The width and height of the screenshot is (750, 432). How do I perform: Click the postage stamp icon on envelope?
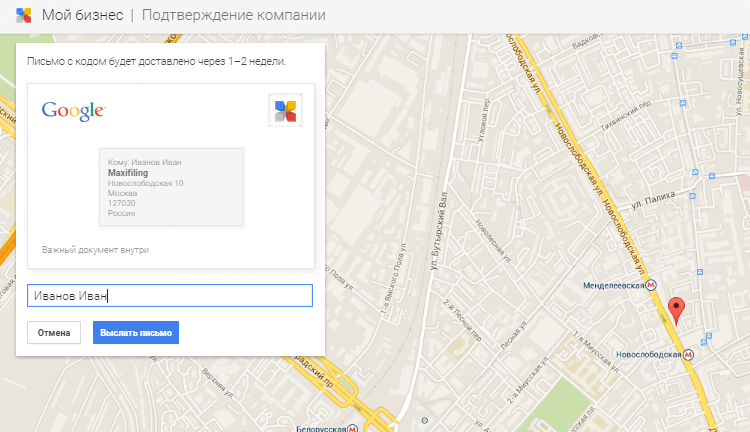coord(285,110)
